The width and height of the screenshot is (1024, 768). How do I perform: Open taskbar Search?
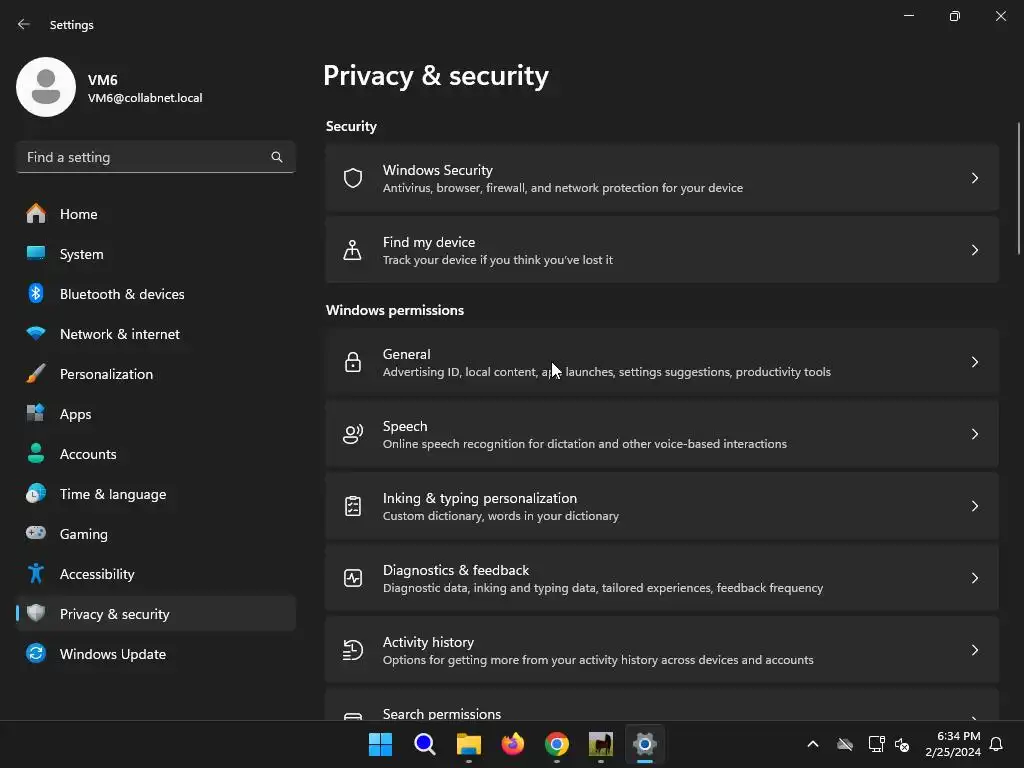pos(424,744)
